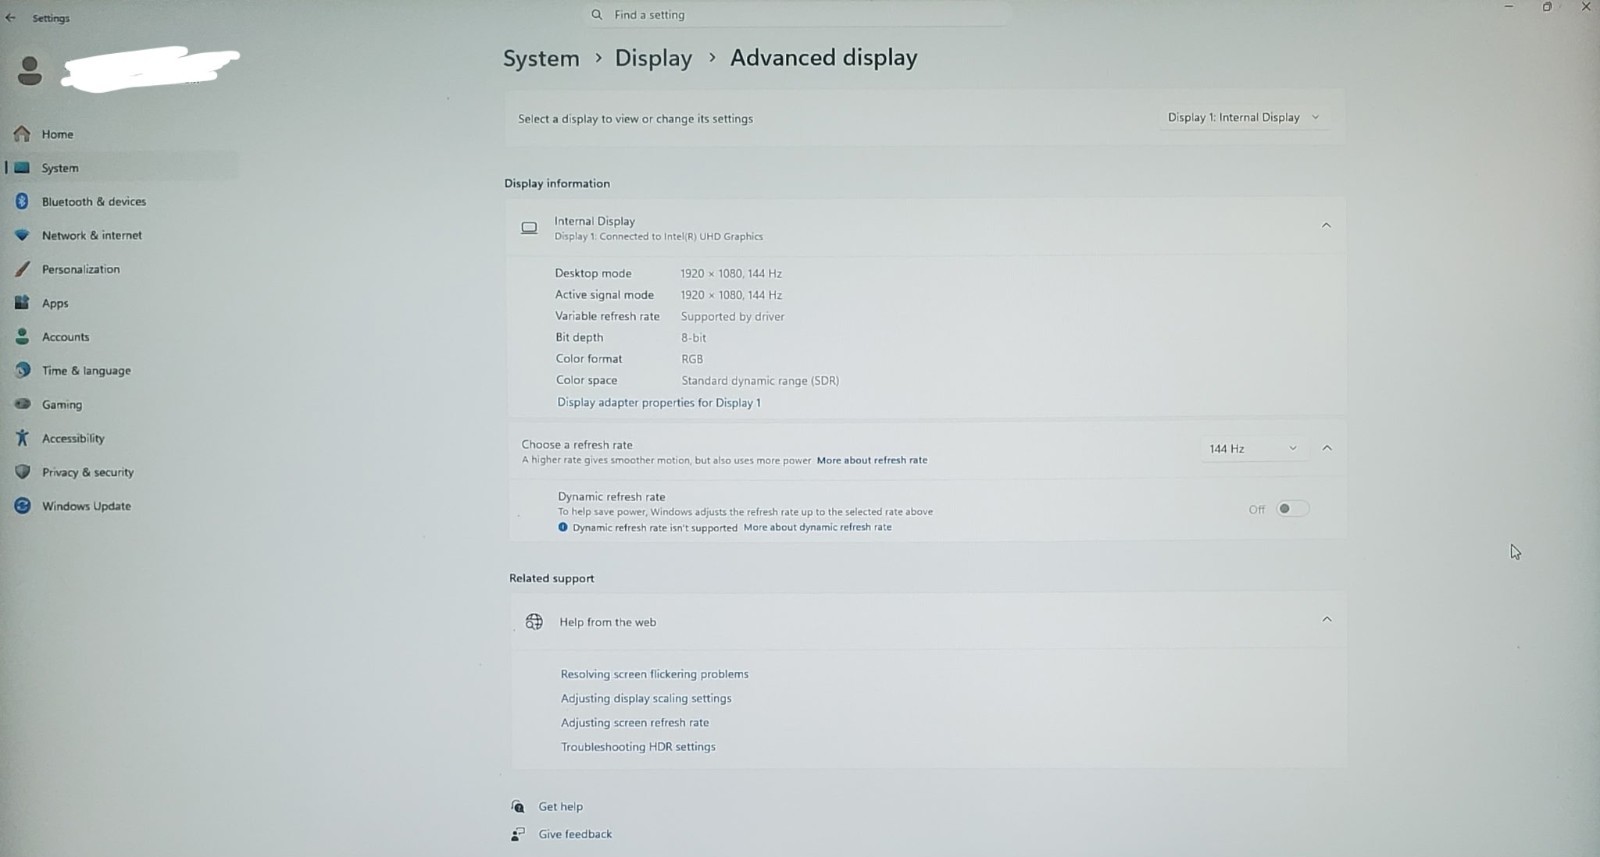Open Display adapter properties for Display 1
1600x857 pixels.
pyautogui.click(x=658, y=402)
